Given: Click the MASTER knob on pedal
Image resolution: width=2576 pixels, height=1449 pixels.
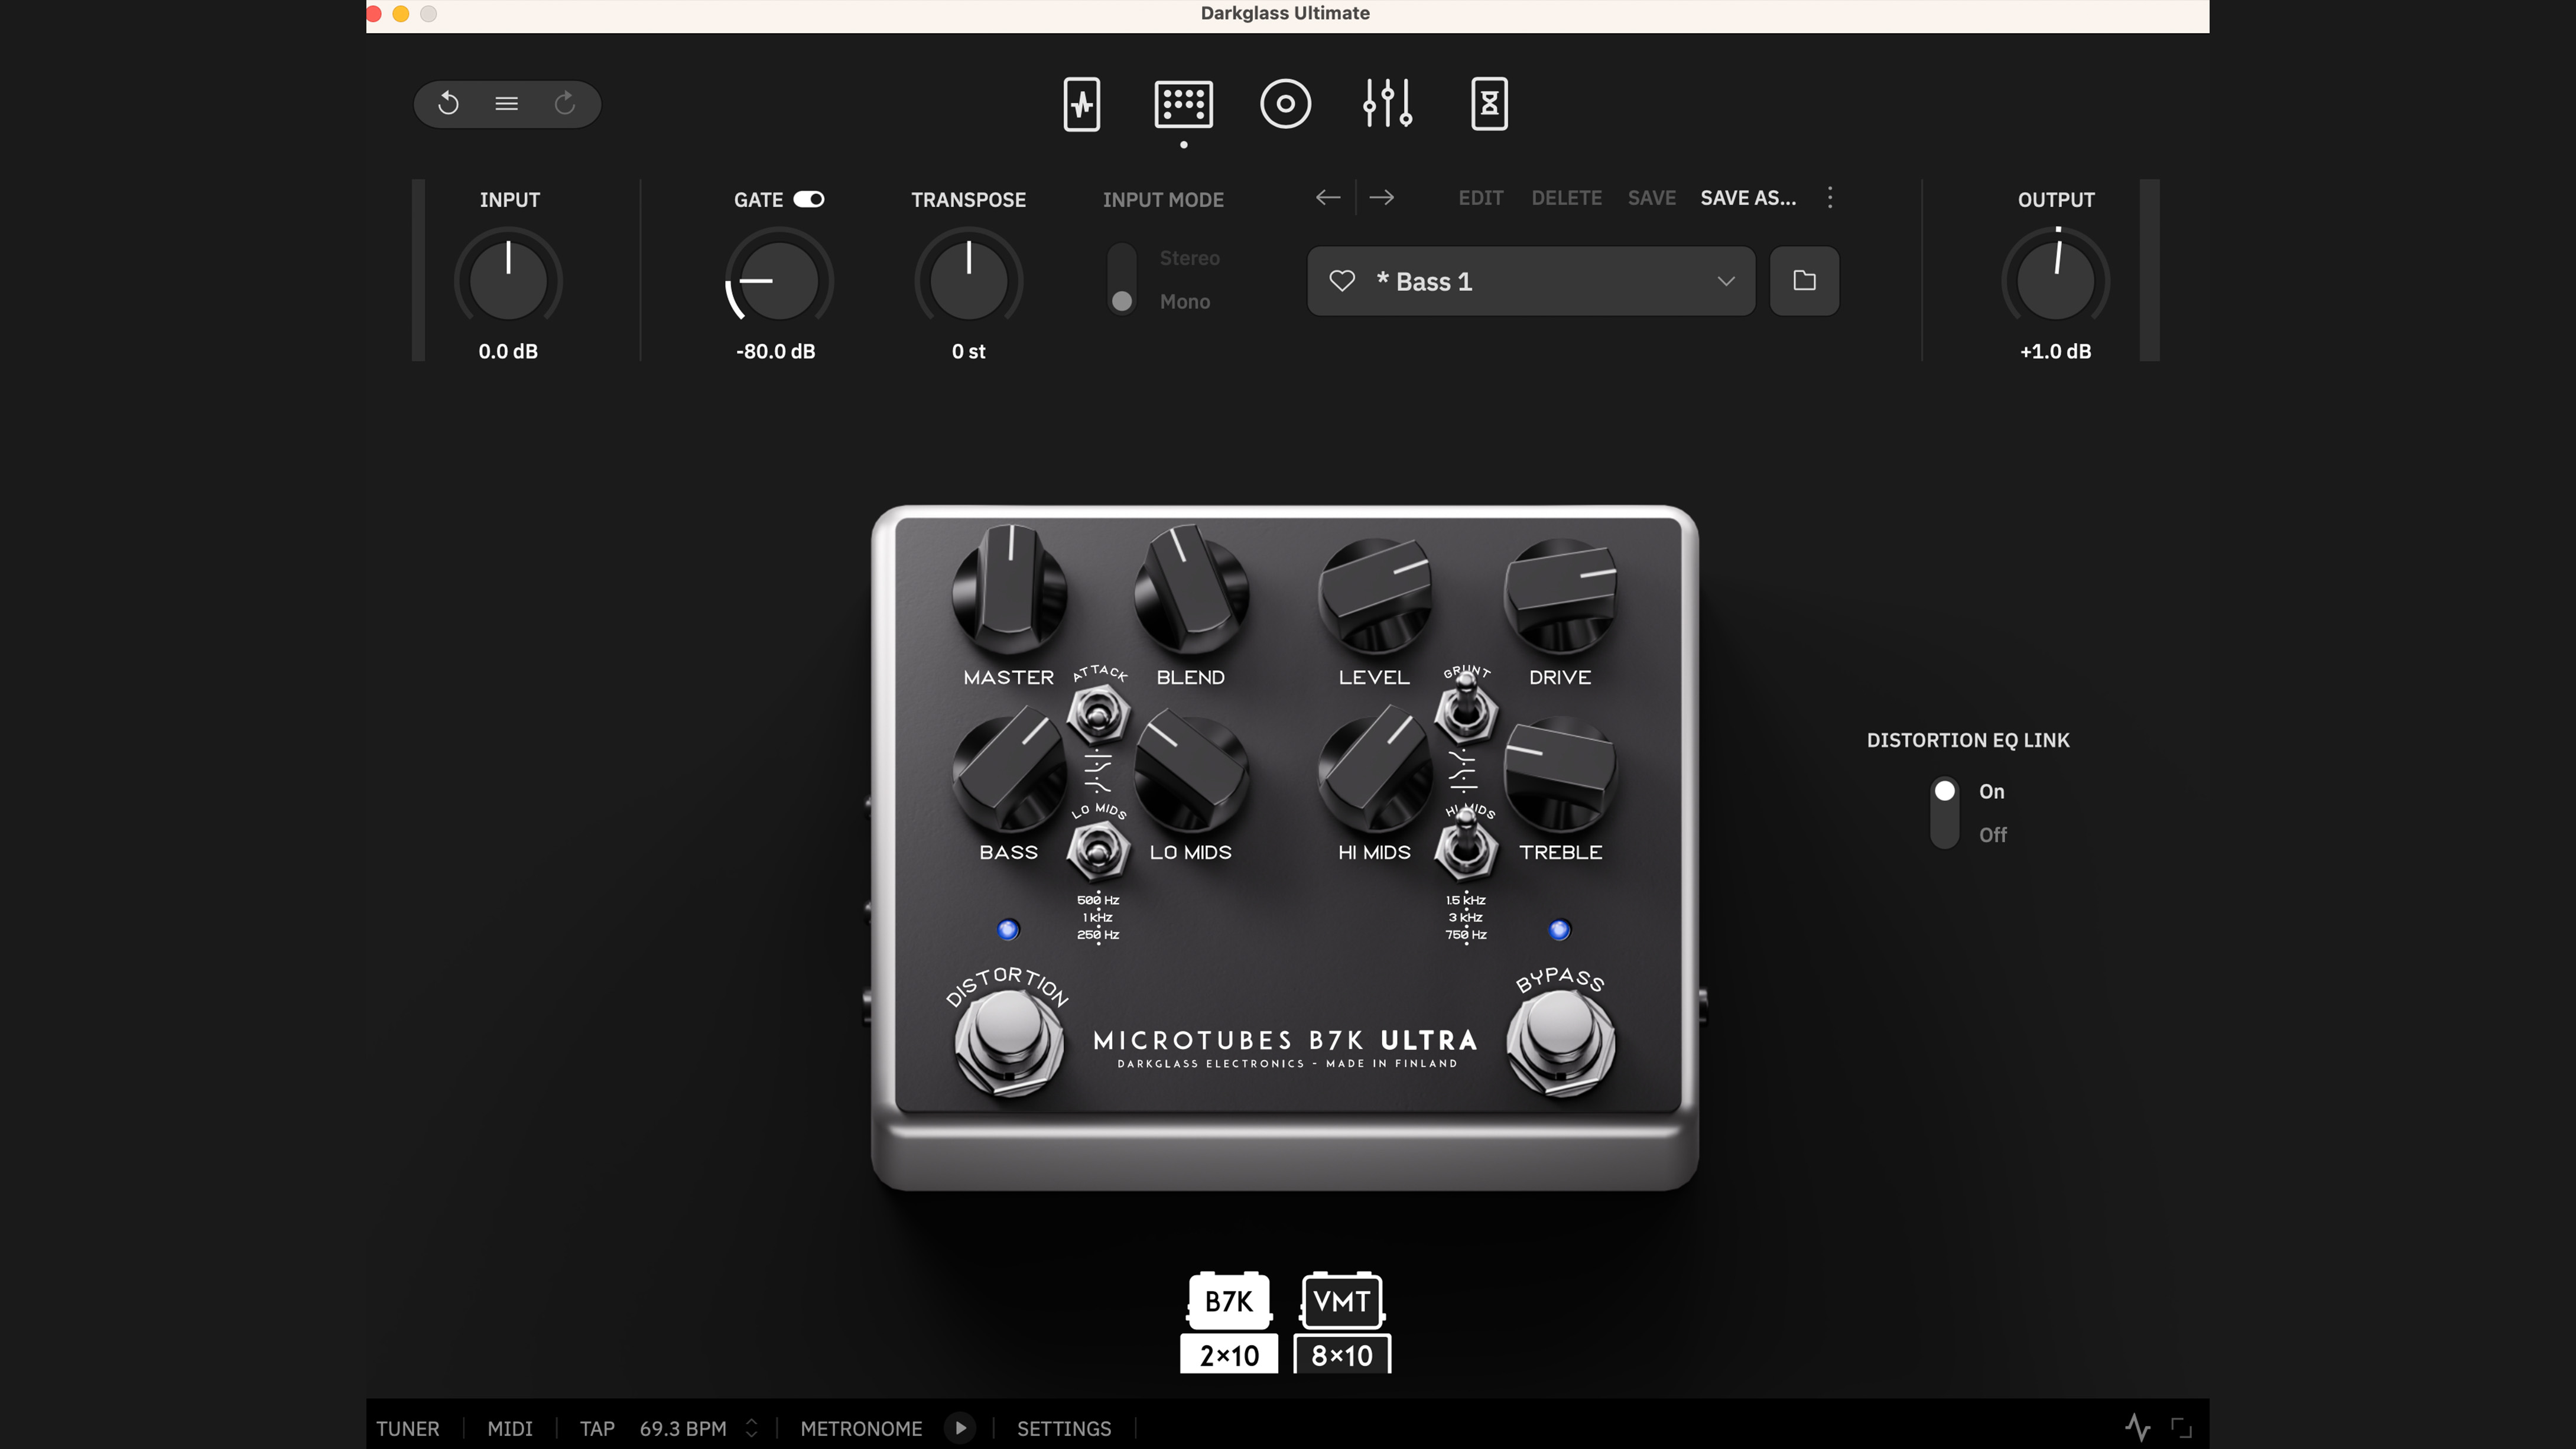Looking at the screenshot, I should (1009, 591).
